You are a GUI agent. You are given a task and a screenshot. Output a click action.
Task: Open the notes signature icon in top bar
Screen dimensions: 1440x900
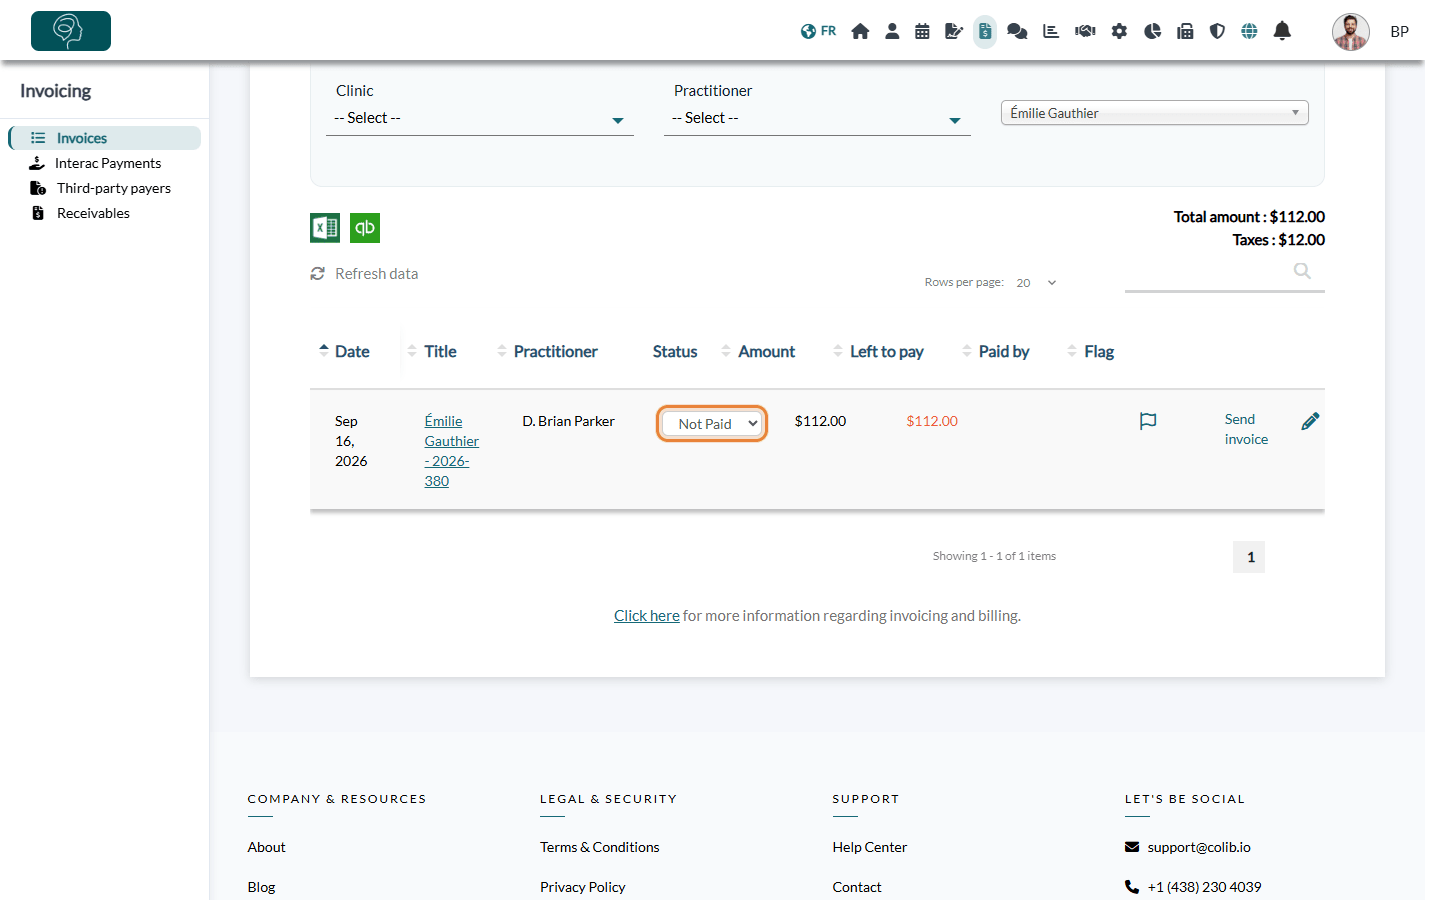[954, 31]
